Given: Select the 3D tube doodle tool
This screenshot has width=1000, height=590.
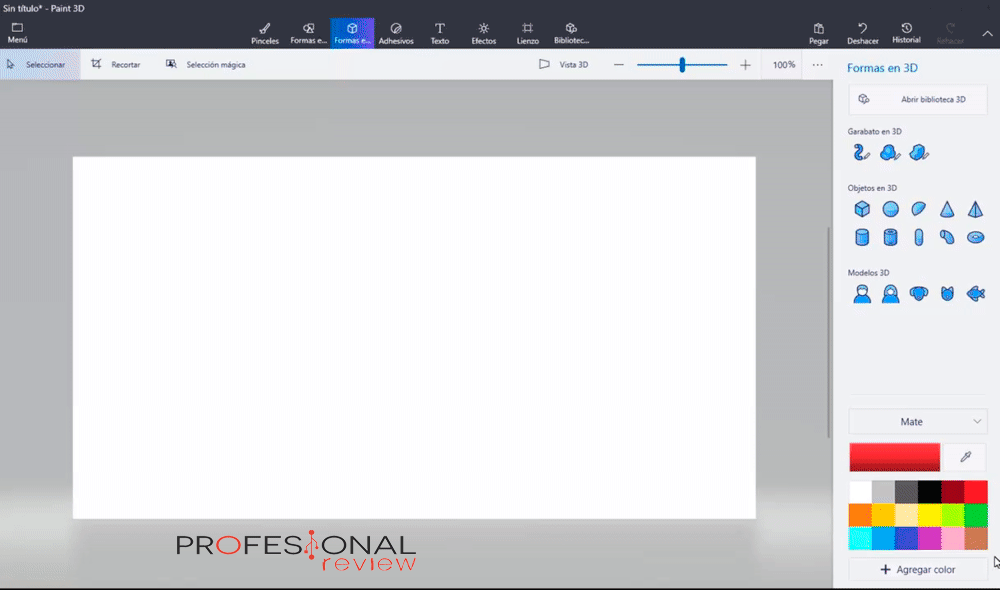Looking at the screenshot, I should pyautogui.click(x=862, y=152).
